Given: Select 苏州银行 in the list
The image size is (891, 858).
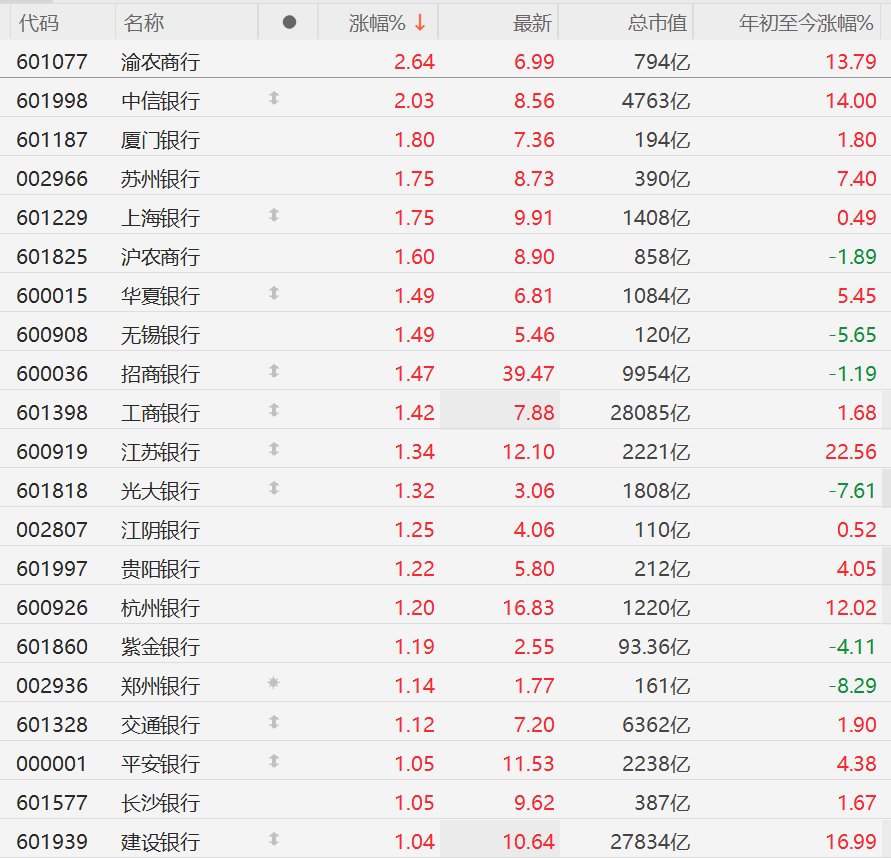Looking at the screenshot, I should click(160, 179).
